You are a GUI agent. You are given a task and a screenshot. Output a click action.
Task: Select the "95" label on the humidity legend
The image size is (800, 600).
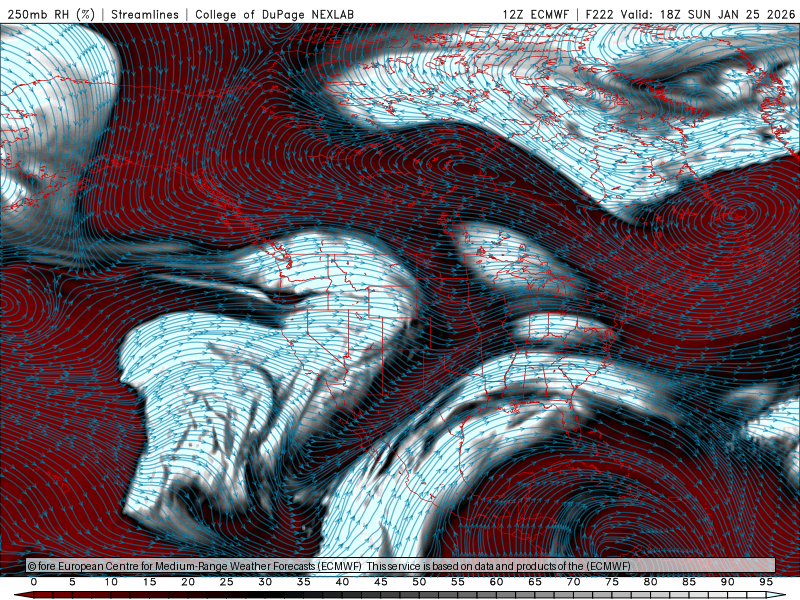click(x=766, y=582)
